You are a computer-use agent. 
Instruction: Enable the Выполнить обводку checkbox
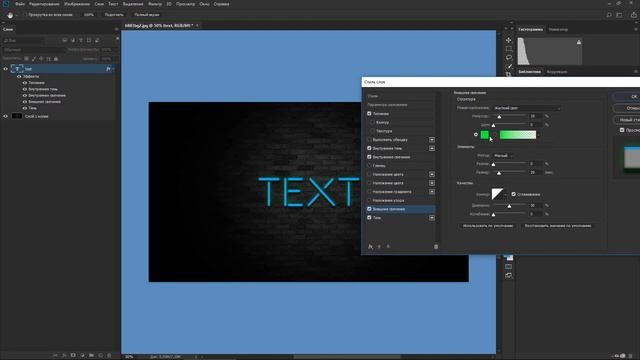369,140
